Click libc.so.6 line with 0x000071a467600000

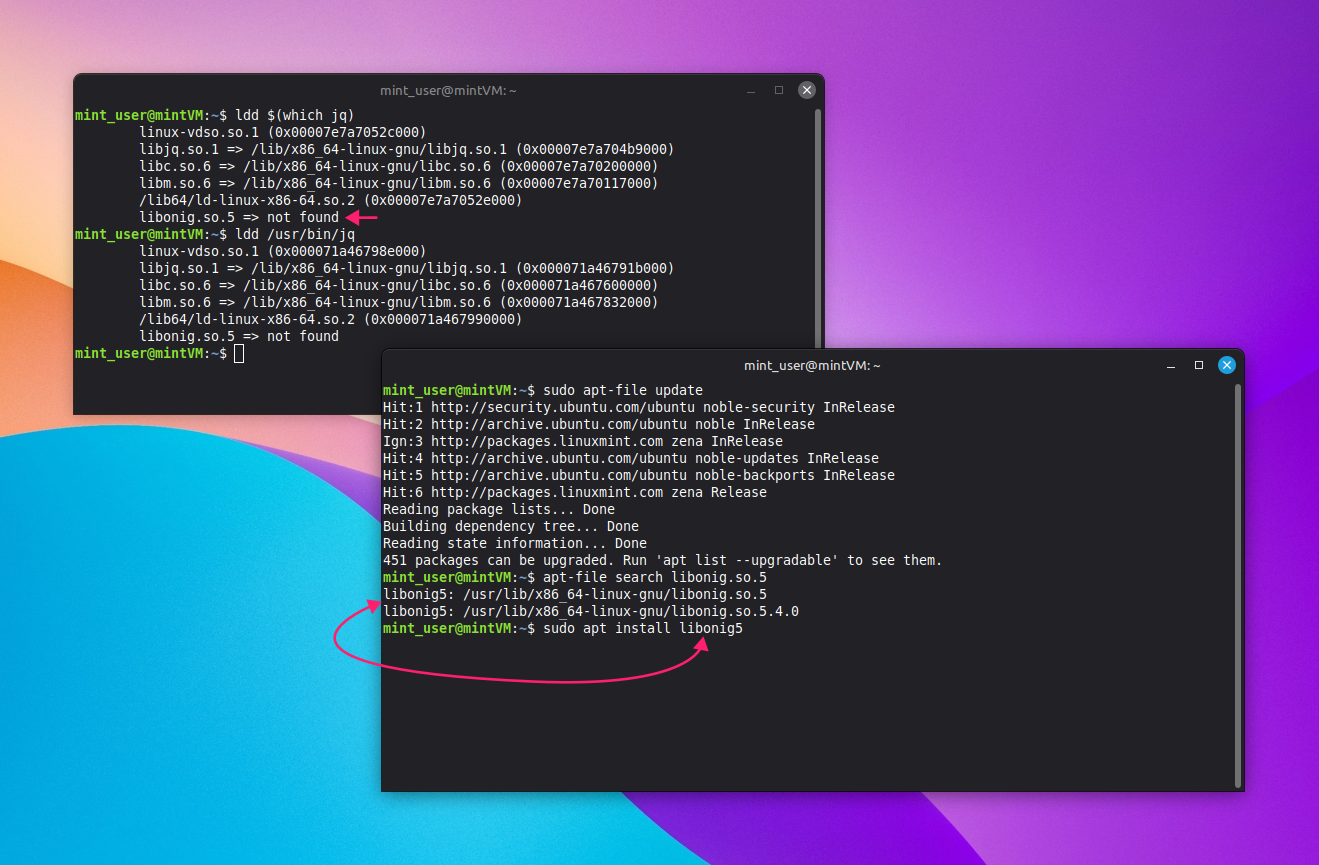coord(399,285)
